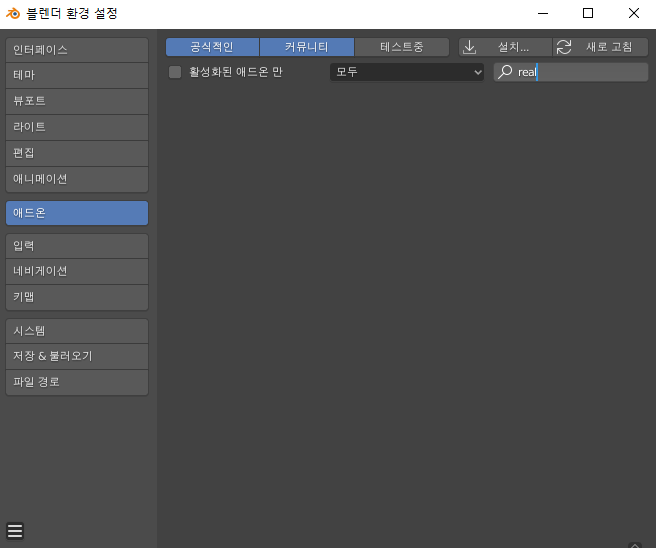Toggle the 테스트중 filter
Image resolution: width=656 pixels, height=548 pixels.
click(x=402, y=47)
